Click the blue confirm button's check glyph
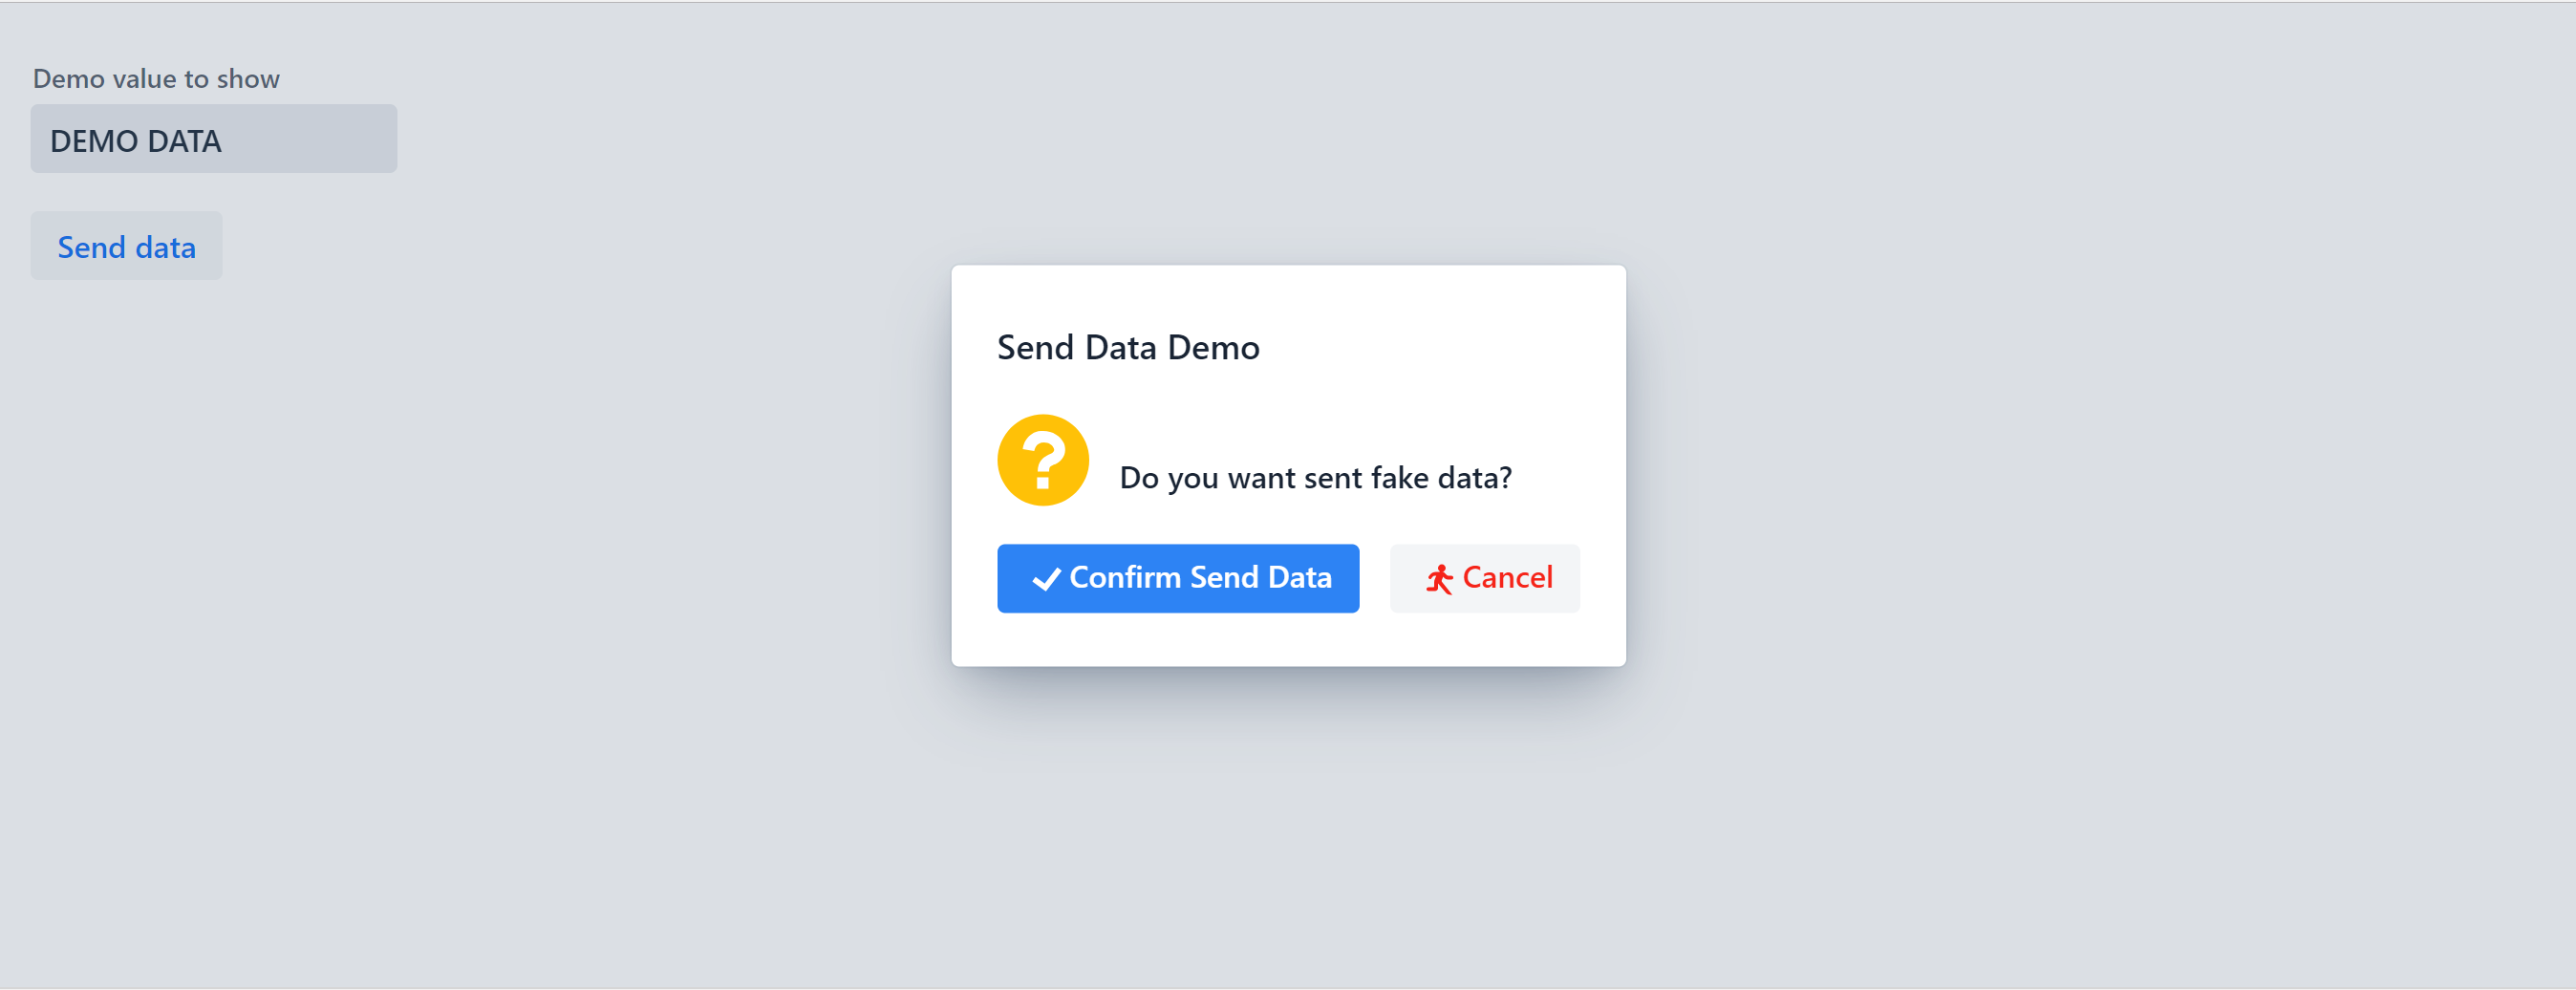This screenshot has height=990, width=2576. click(x=1046, y=579)
